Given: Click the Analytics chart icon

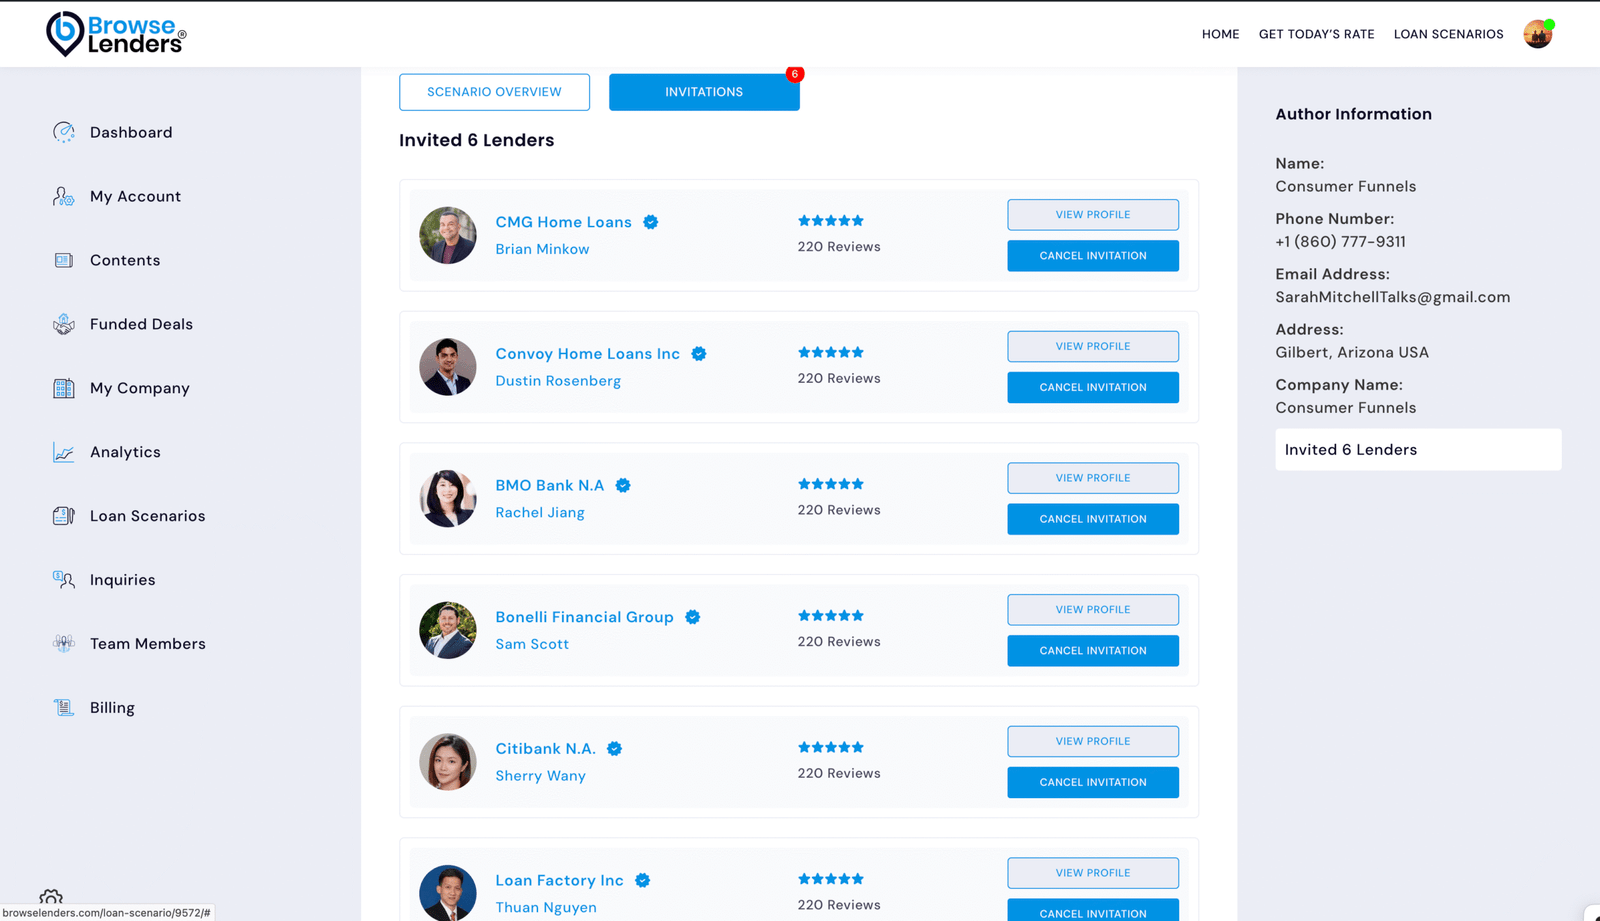Looking at the screenshot, I should coord(64,452).
